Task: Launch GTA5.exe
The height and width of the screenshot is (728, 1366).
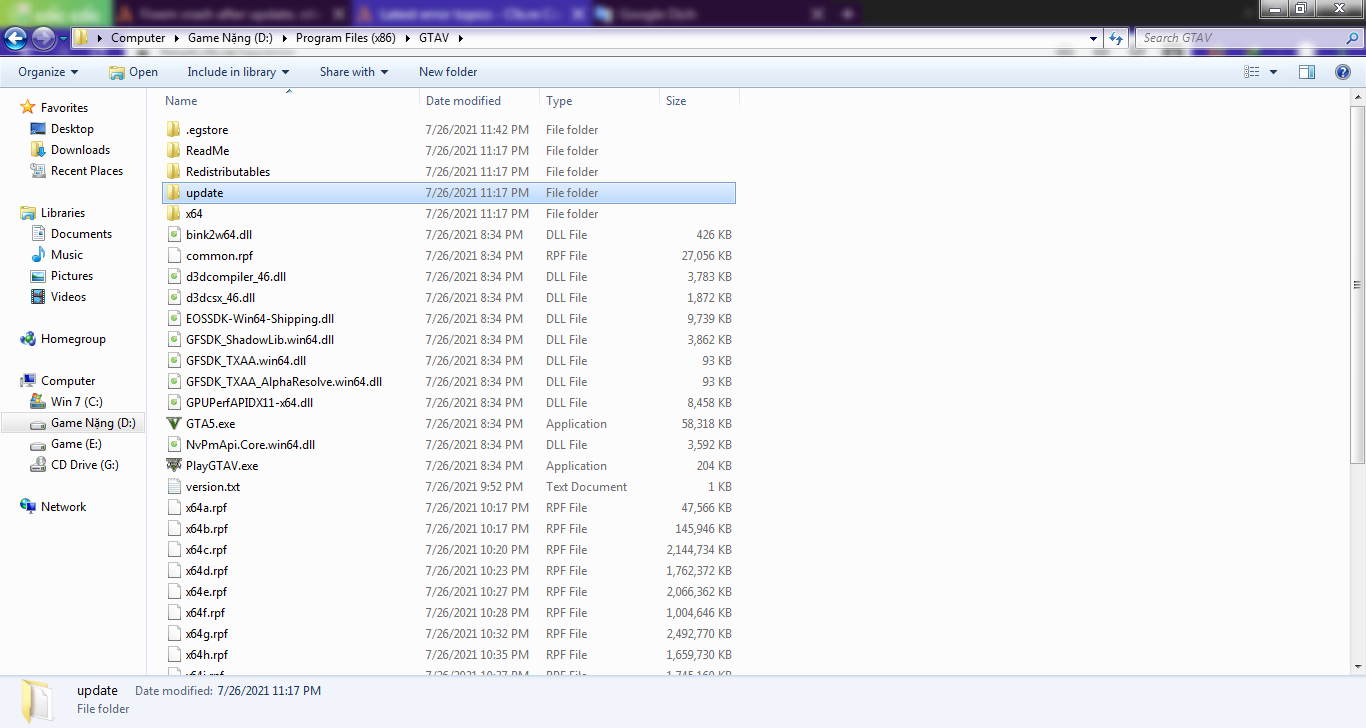Action: pyautogui.click(x=210, y=423)
